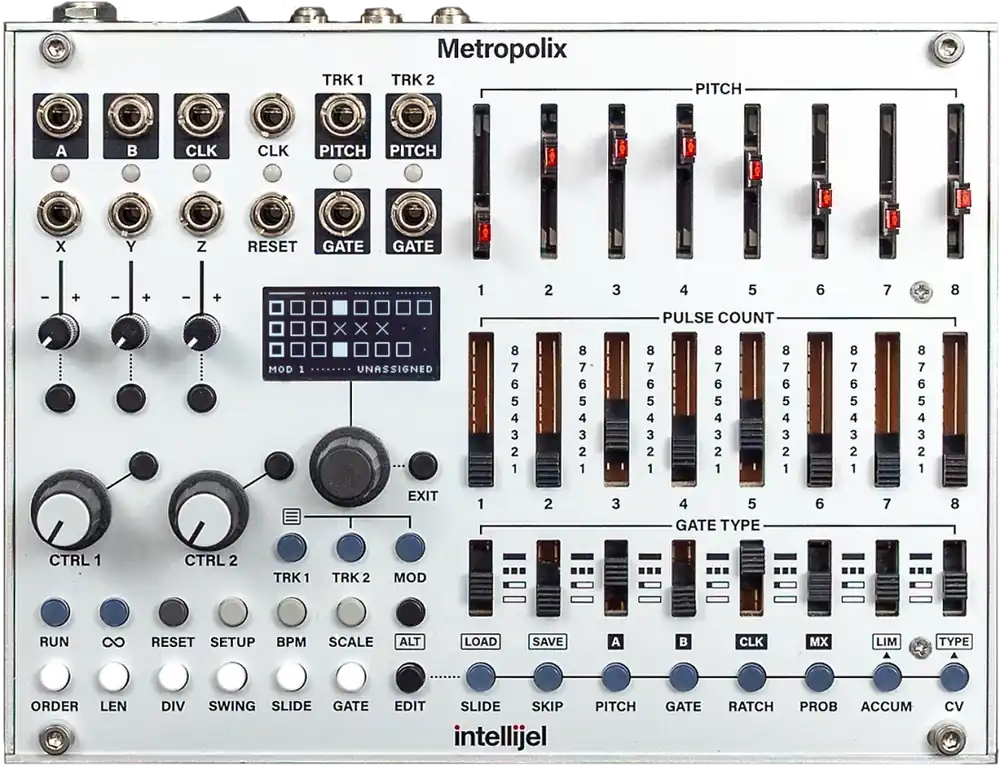Image resolution: width=1000 pixels, height=766 pixels.
Task: Toggle the blue GATE stage button under B
Action: pos(684,677)
